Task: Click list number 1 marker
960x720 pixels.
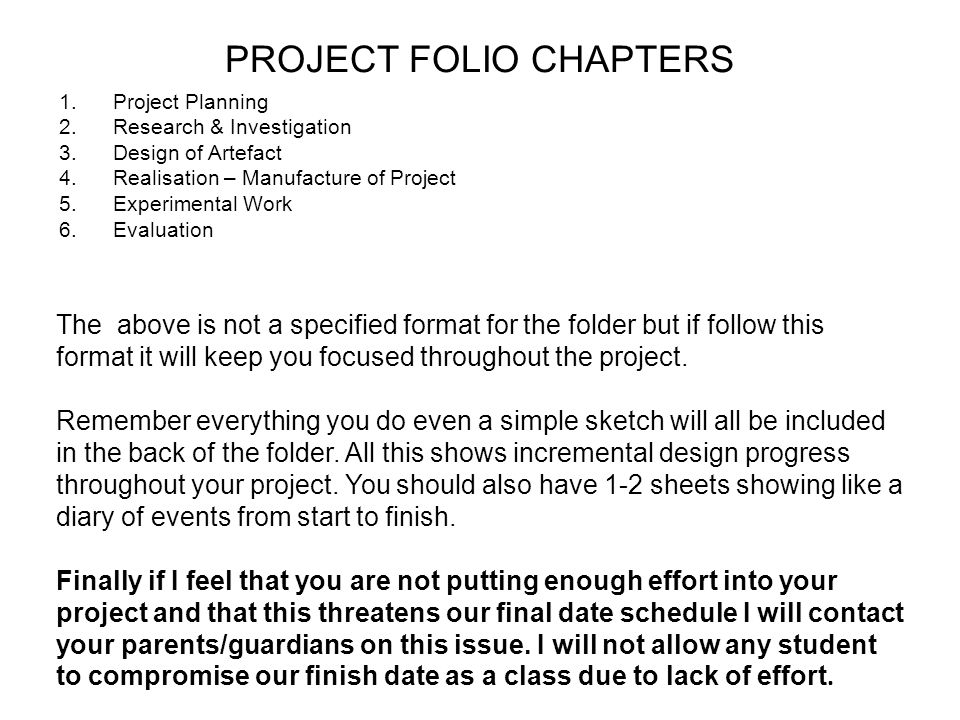Action: pyautogui.click(x=68, y=102)
